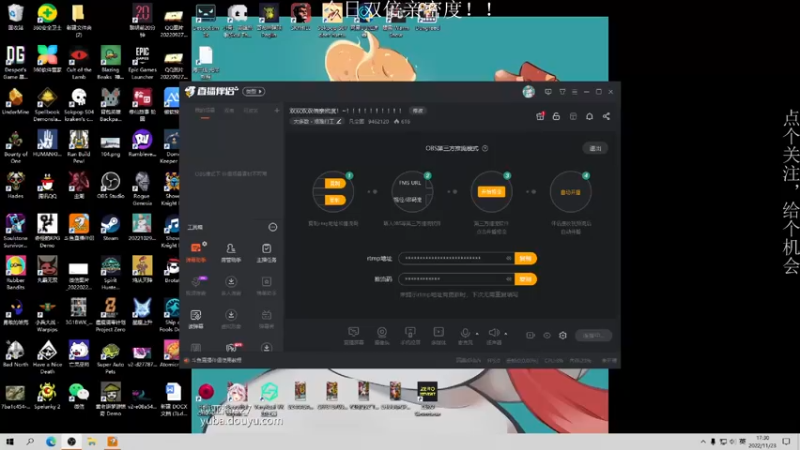Viewport: 800px width, 450px height.
Task: Edit the stream category tag with pencil
Action: 317,121
